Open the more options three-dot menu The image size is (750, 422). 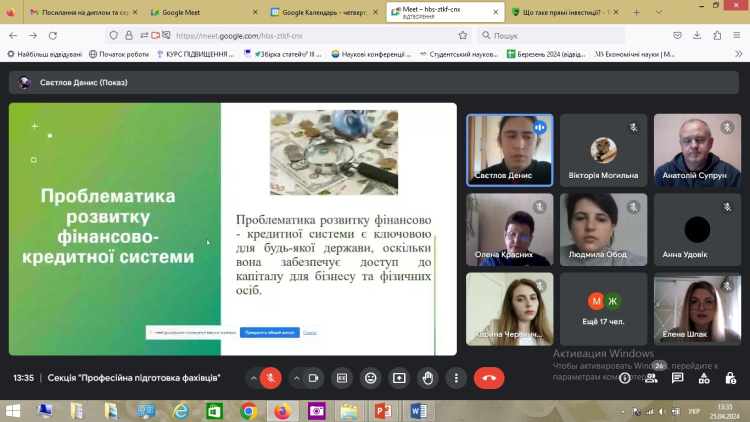pos(456,378)
